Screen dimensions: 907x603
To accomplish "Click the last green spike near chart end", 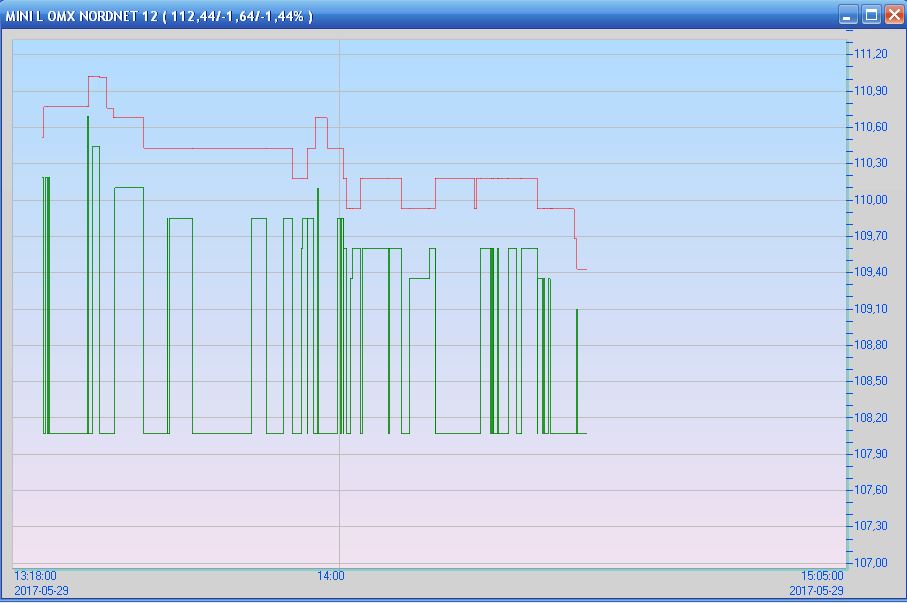I will pos(577,312).
